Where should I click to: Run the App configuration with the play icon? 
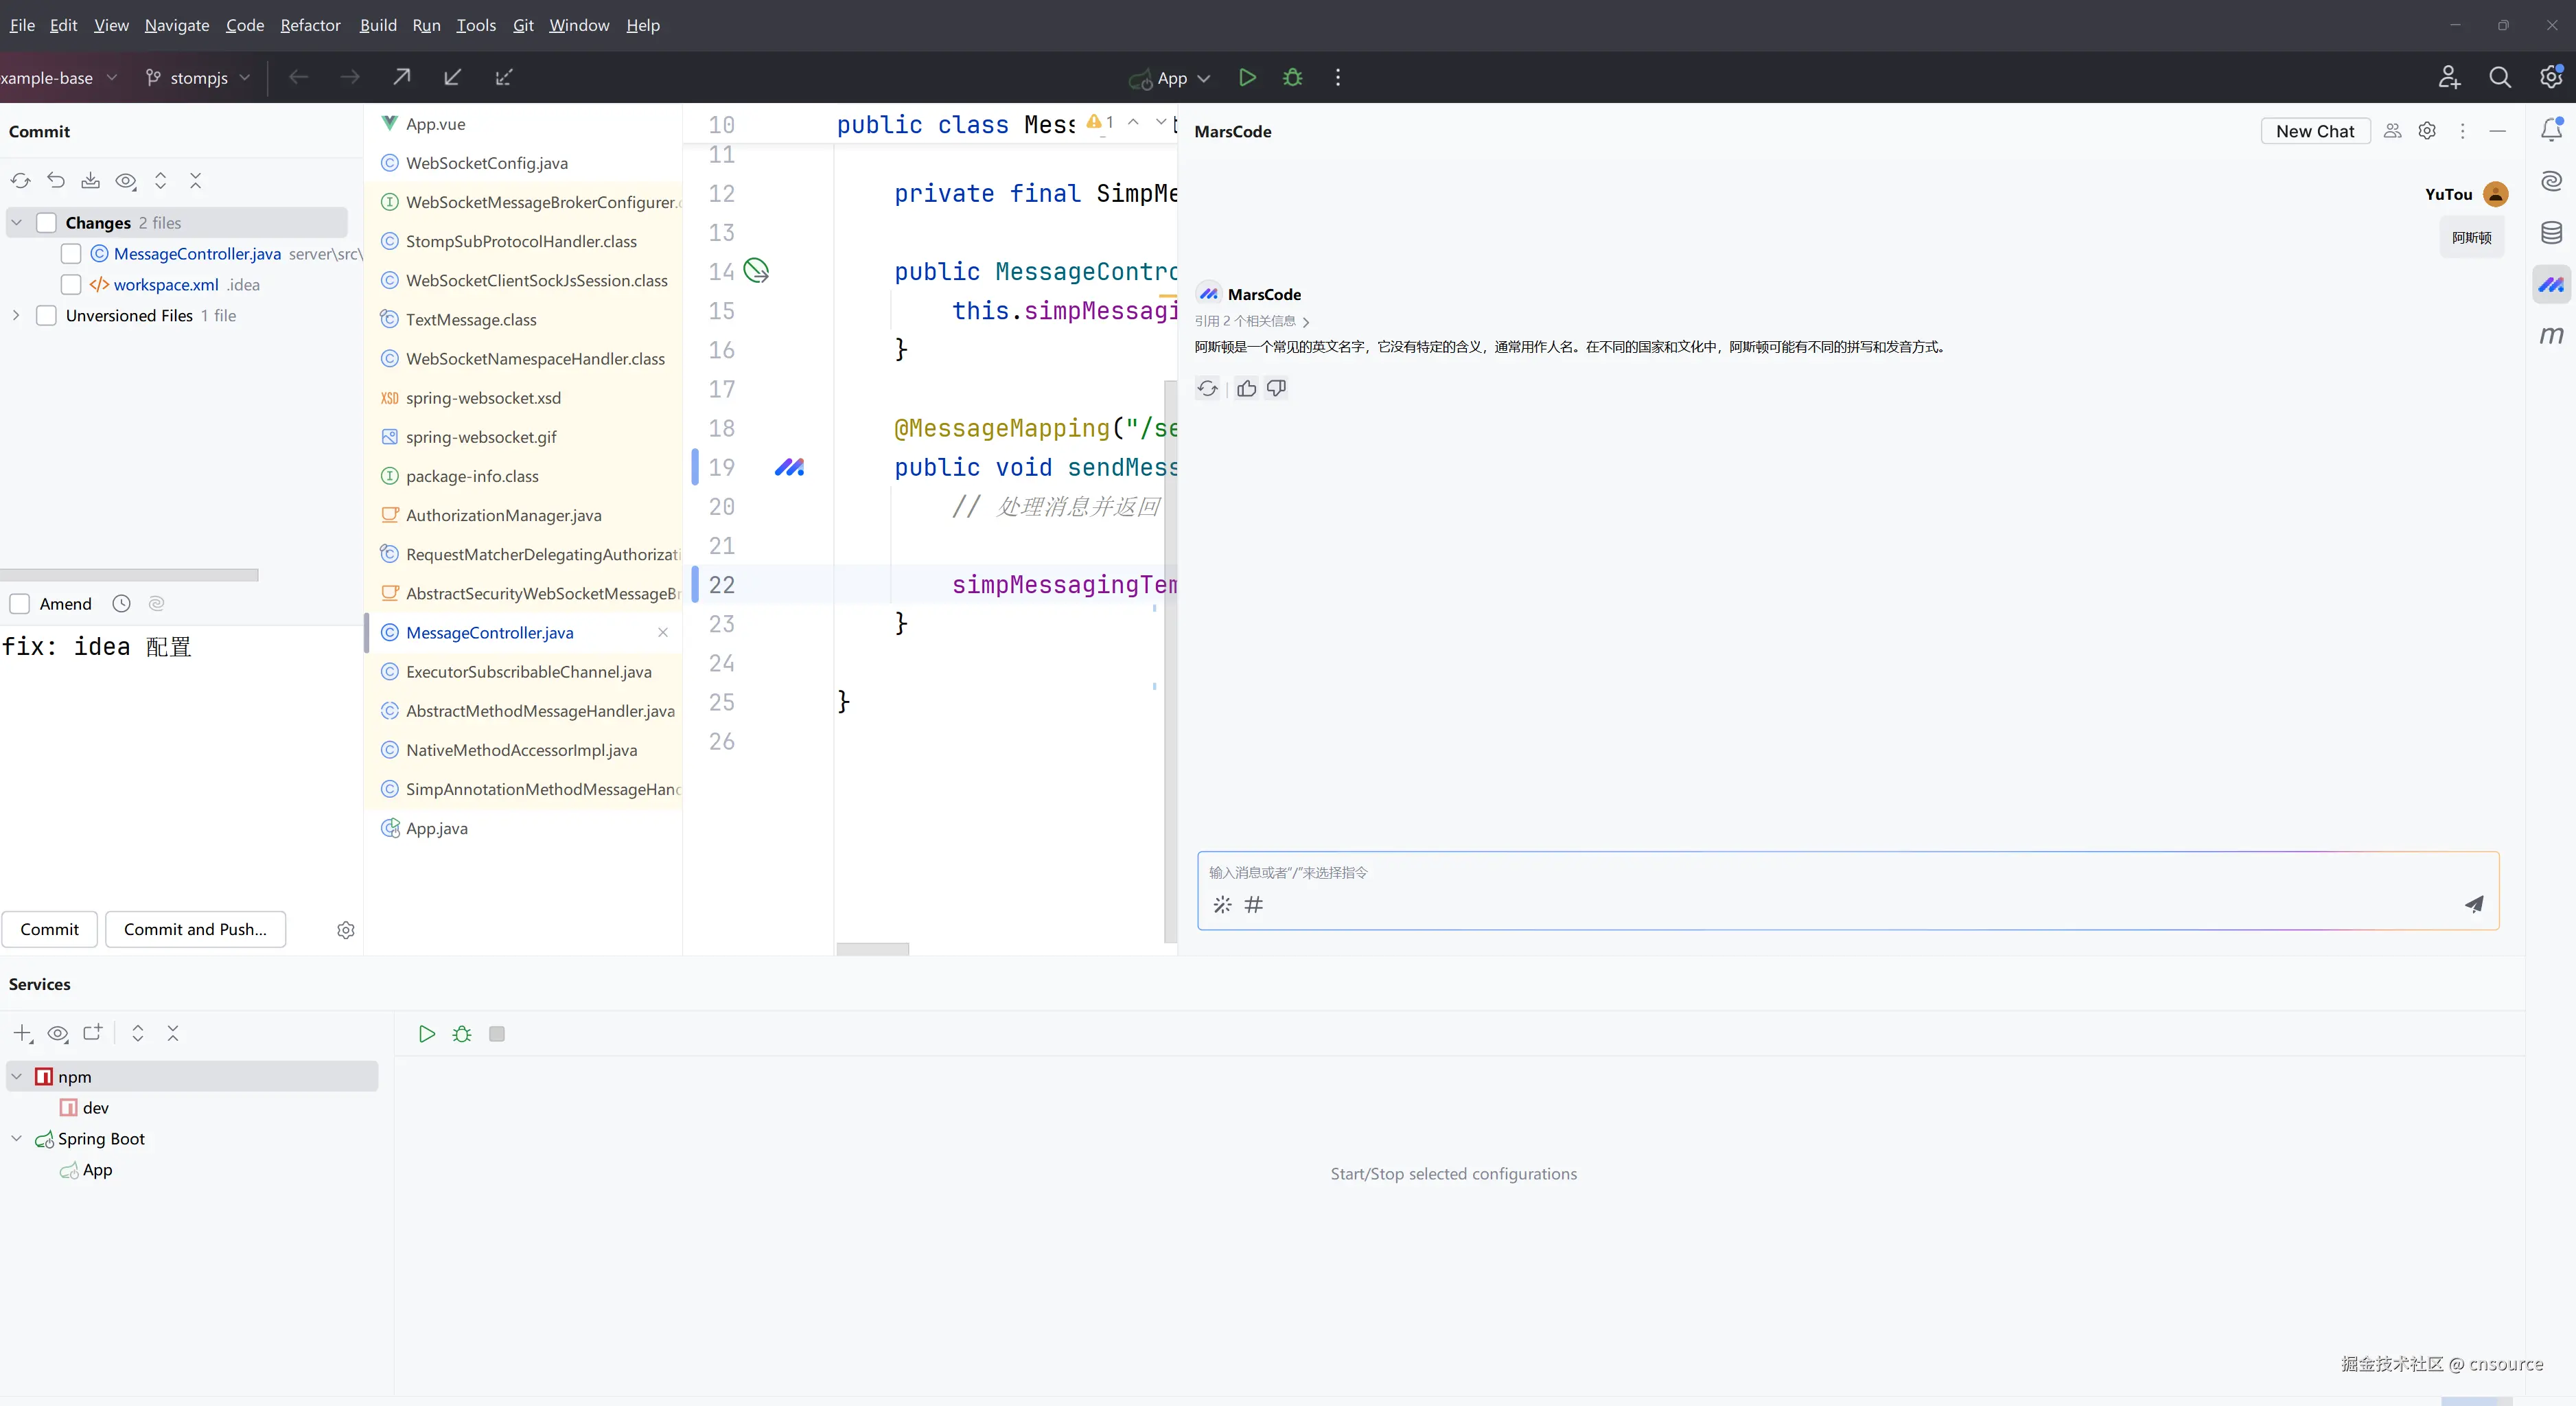(1247, 77)
